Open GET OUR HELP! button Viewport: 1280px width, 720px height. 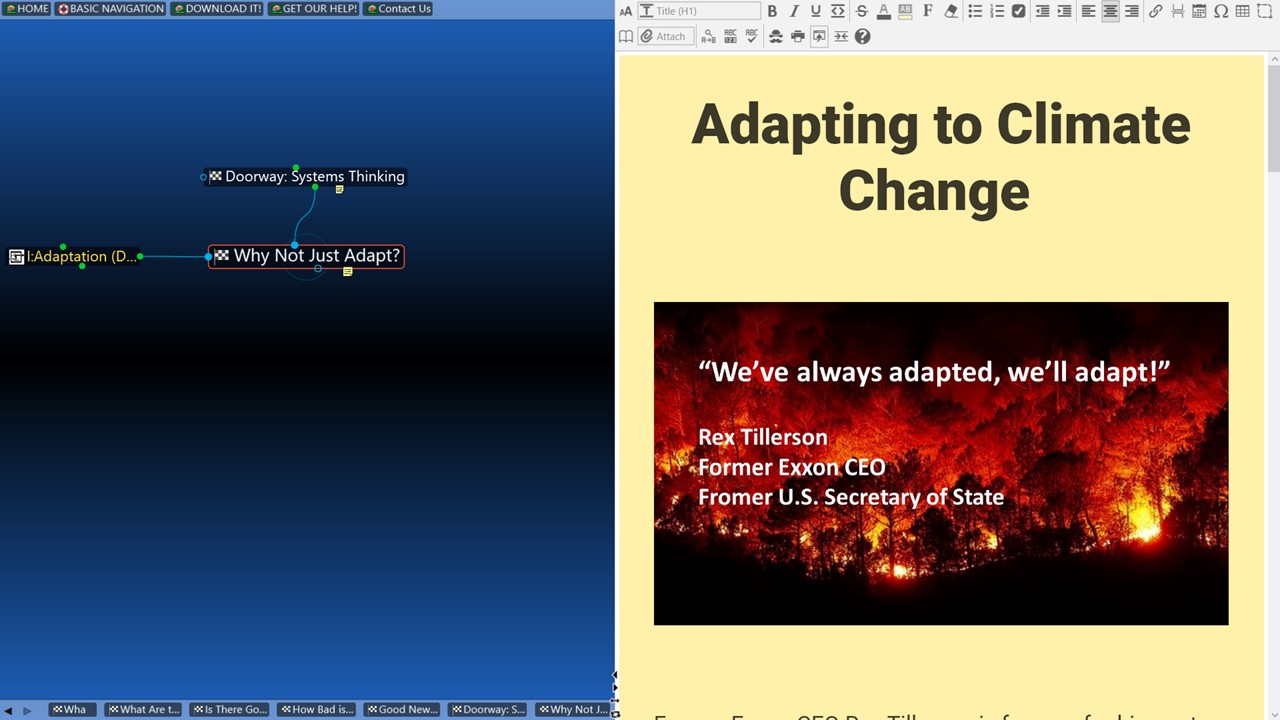[313, 9]
